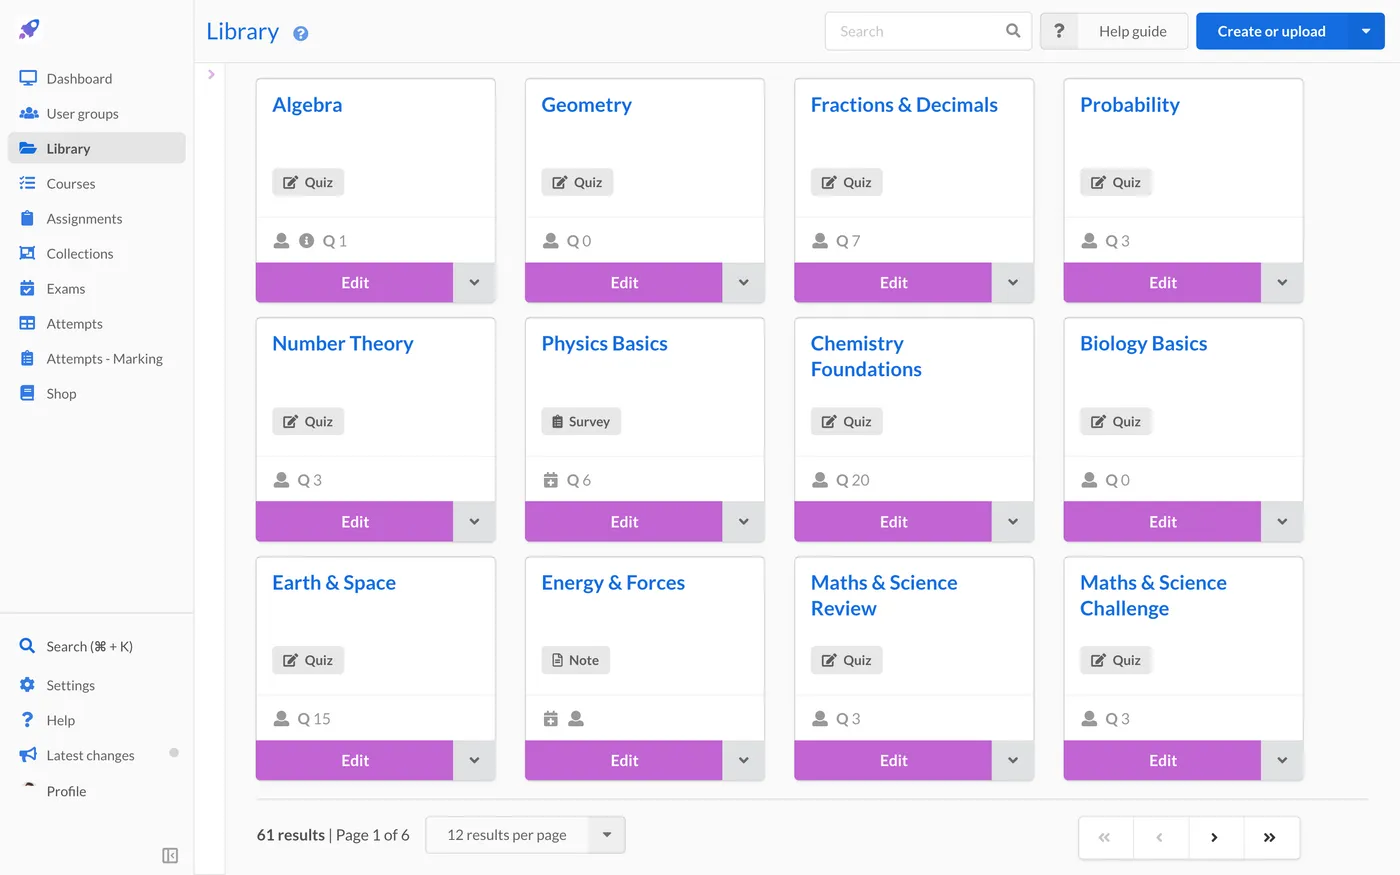Click Edit on the Probability card
The height and width of the screenshot is (875, 1400).
[1162, 283]
